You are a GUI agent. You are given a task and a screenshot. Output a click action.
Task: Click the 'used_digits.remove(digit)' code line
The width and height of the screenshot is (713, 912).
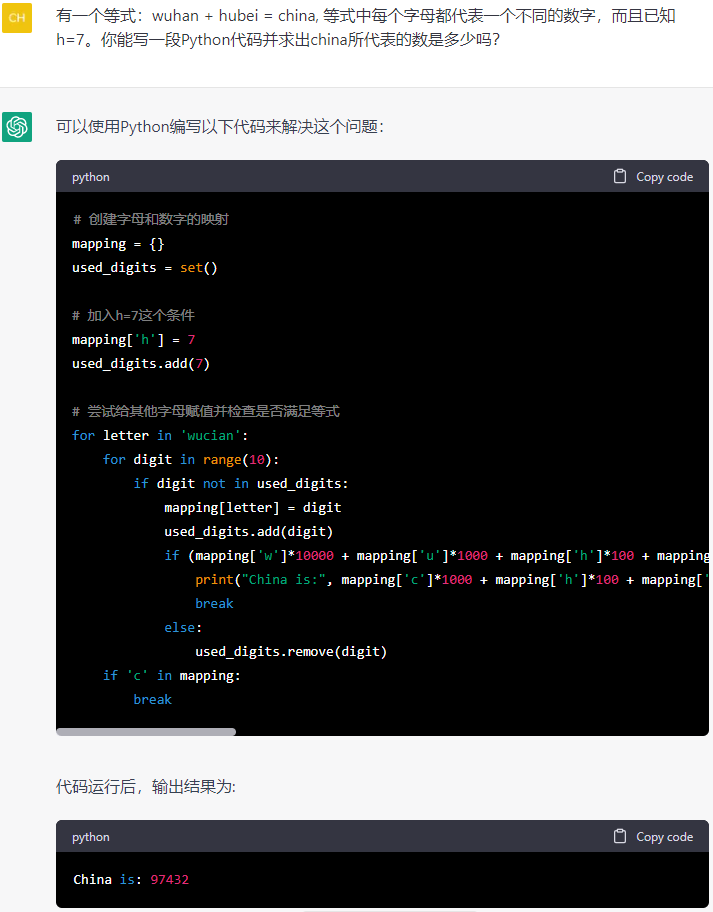coord(291,651)
